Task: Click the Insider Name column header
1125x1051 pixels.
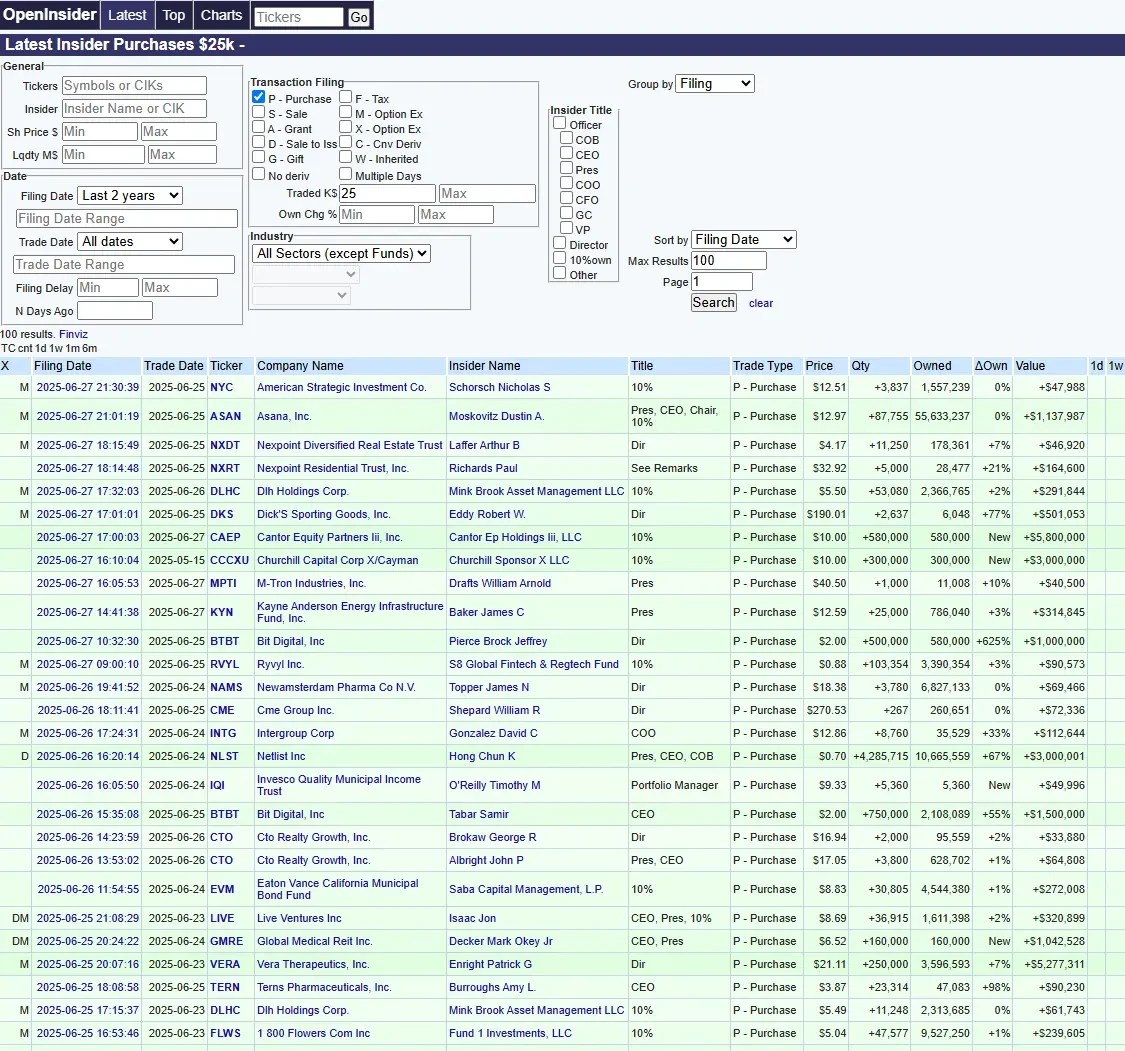Action: pos(484,366)
